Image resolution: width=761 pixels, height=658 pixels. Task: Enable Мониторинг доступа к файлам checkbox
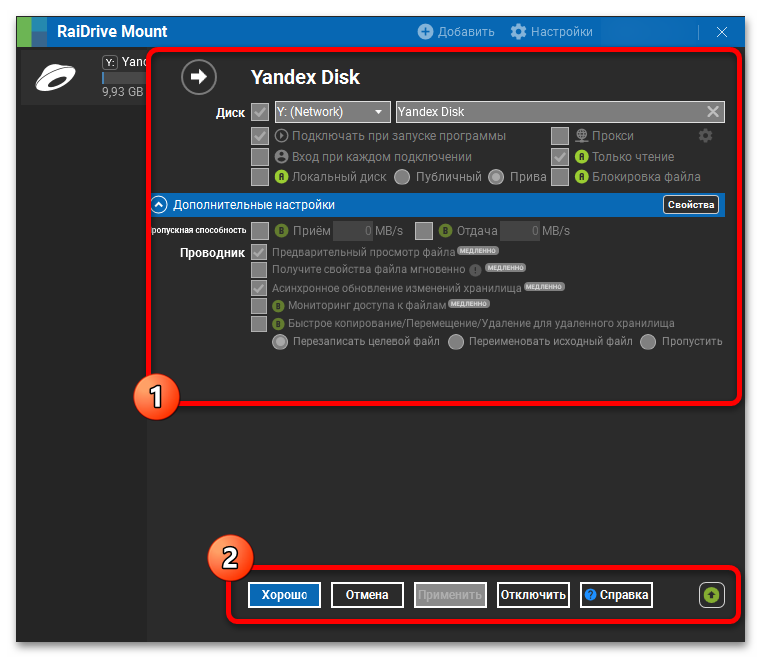tap(259, 306)
